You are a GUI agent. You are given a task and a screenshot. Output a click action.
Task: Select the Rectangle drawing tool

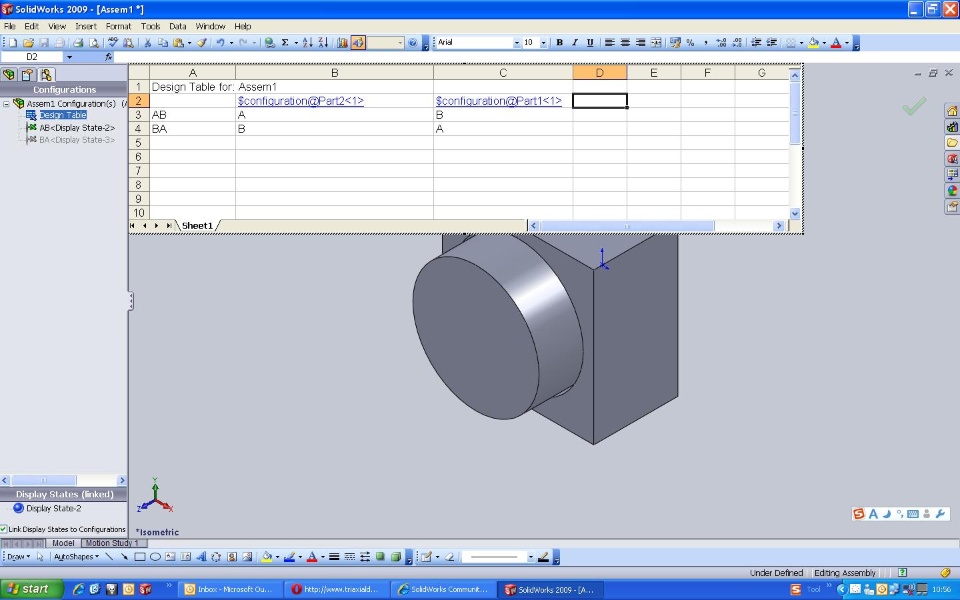(x=140, y=557)
